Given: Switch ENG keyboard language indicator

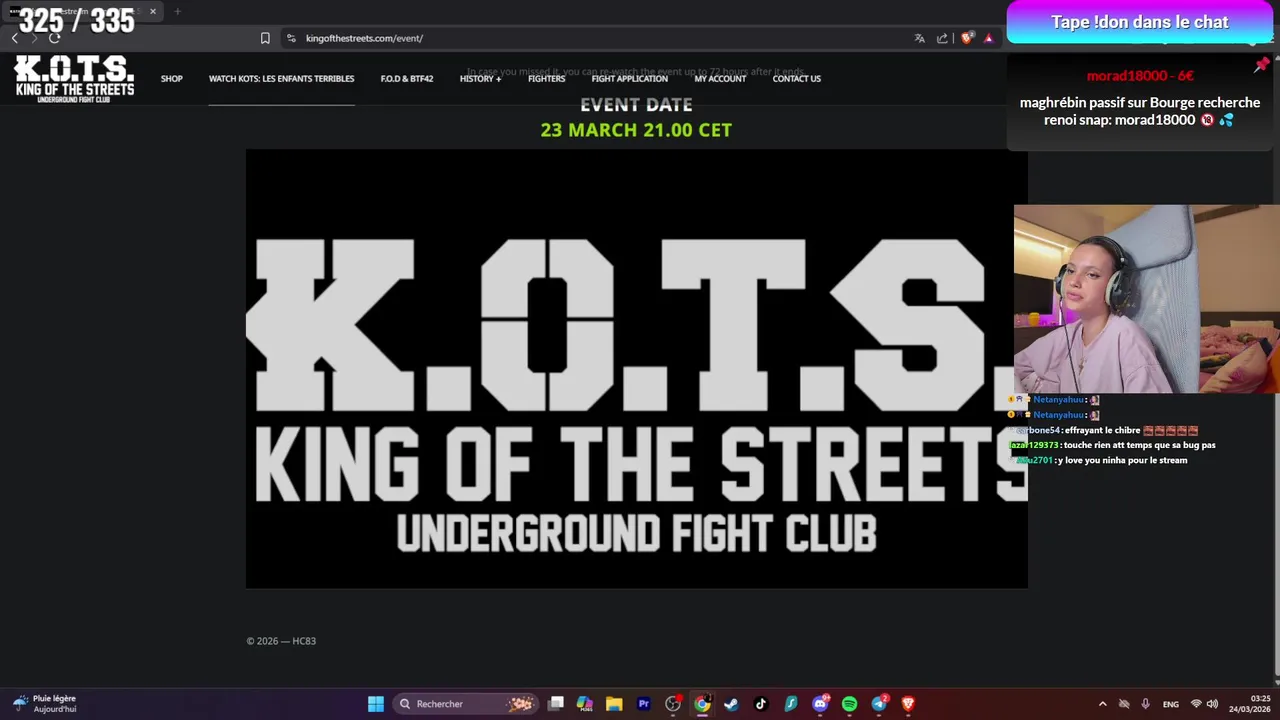Looking at the screenshot, I should [x=1170, y=704].
